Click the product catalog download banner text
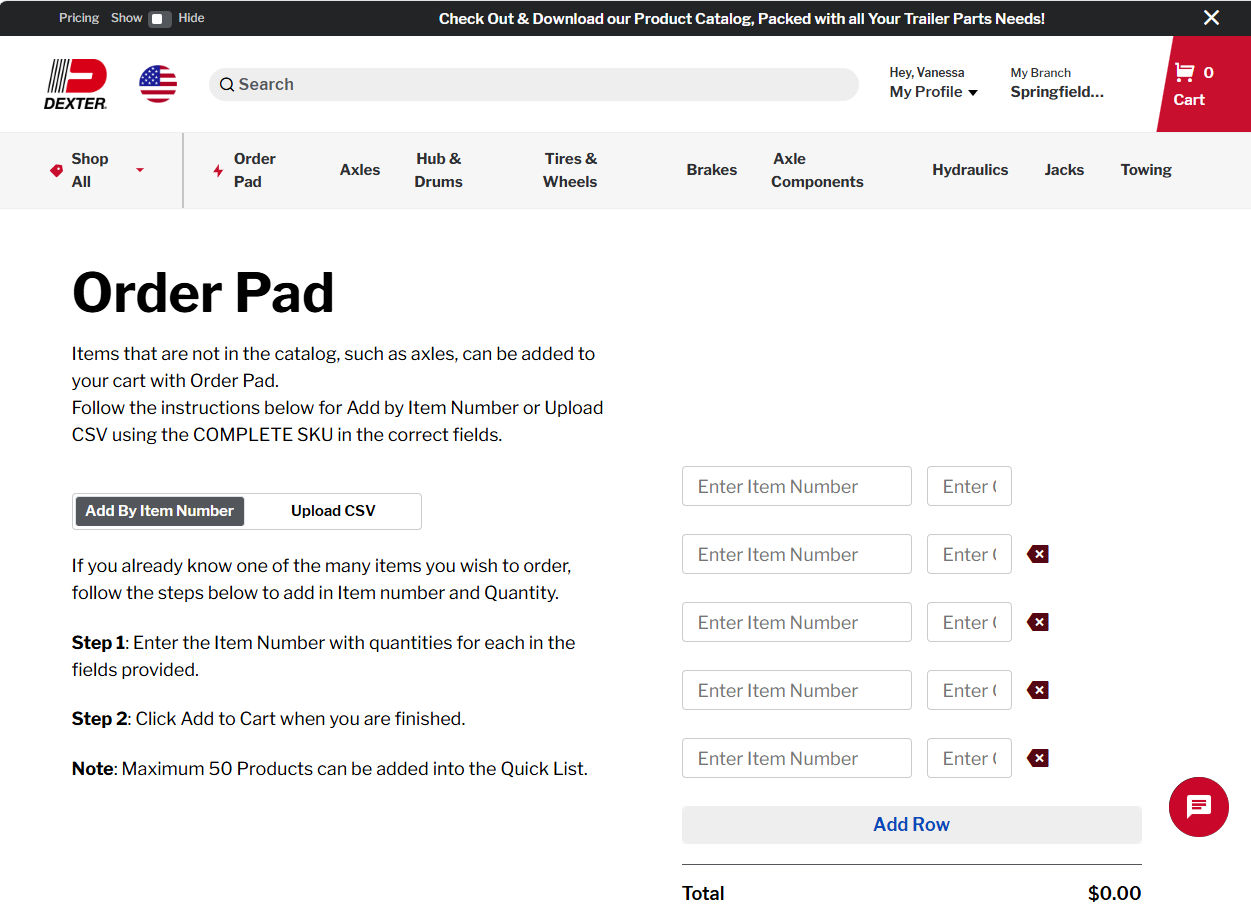 (x=742, y=18)
